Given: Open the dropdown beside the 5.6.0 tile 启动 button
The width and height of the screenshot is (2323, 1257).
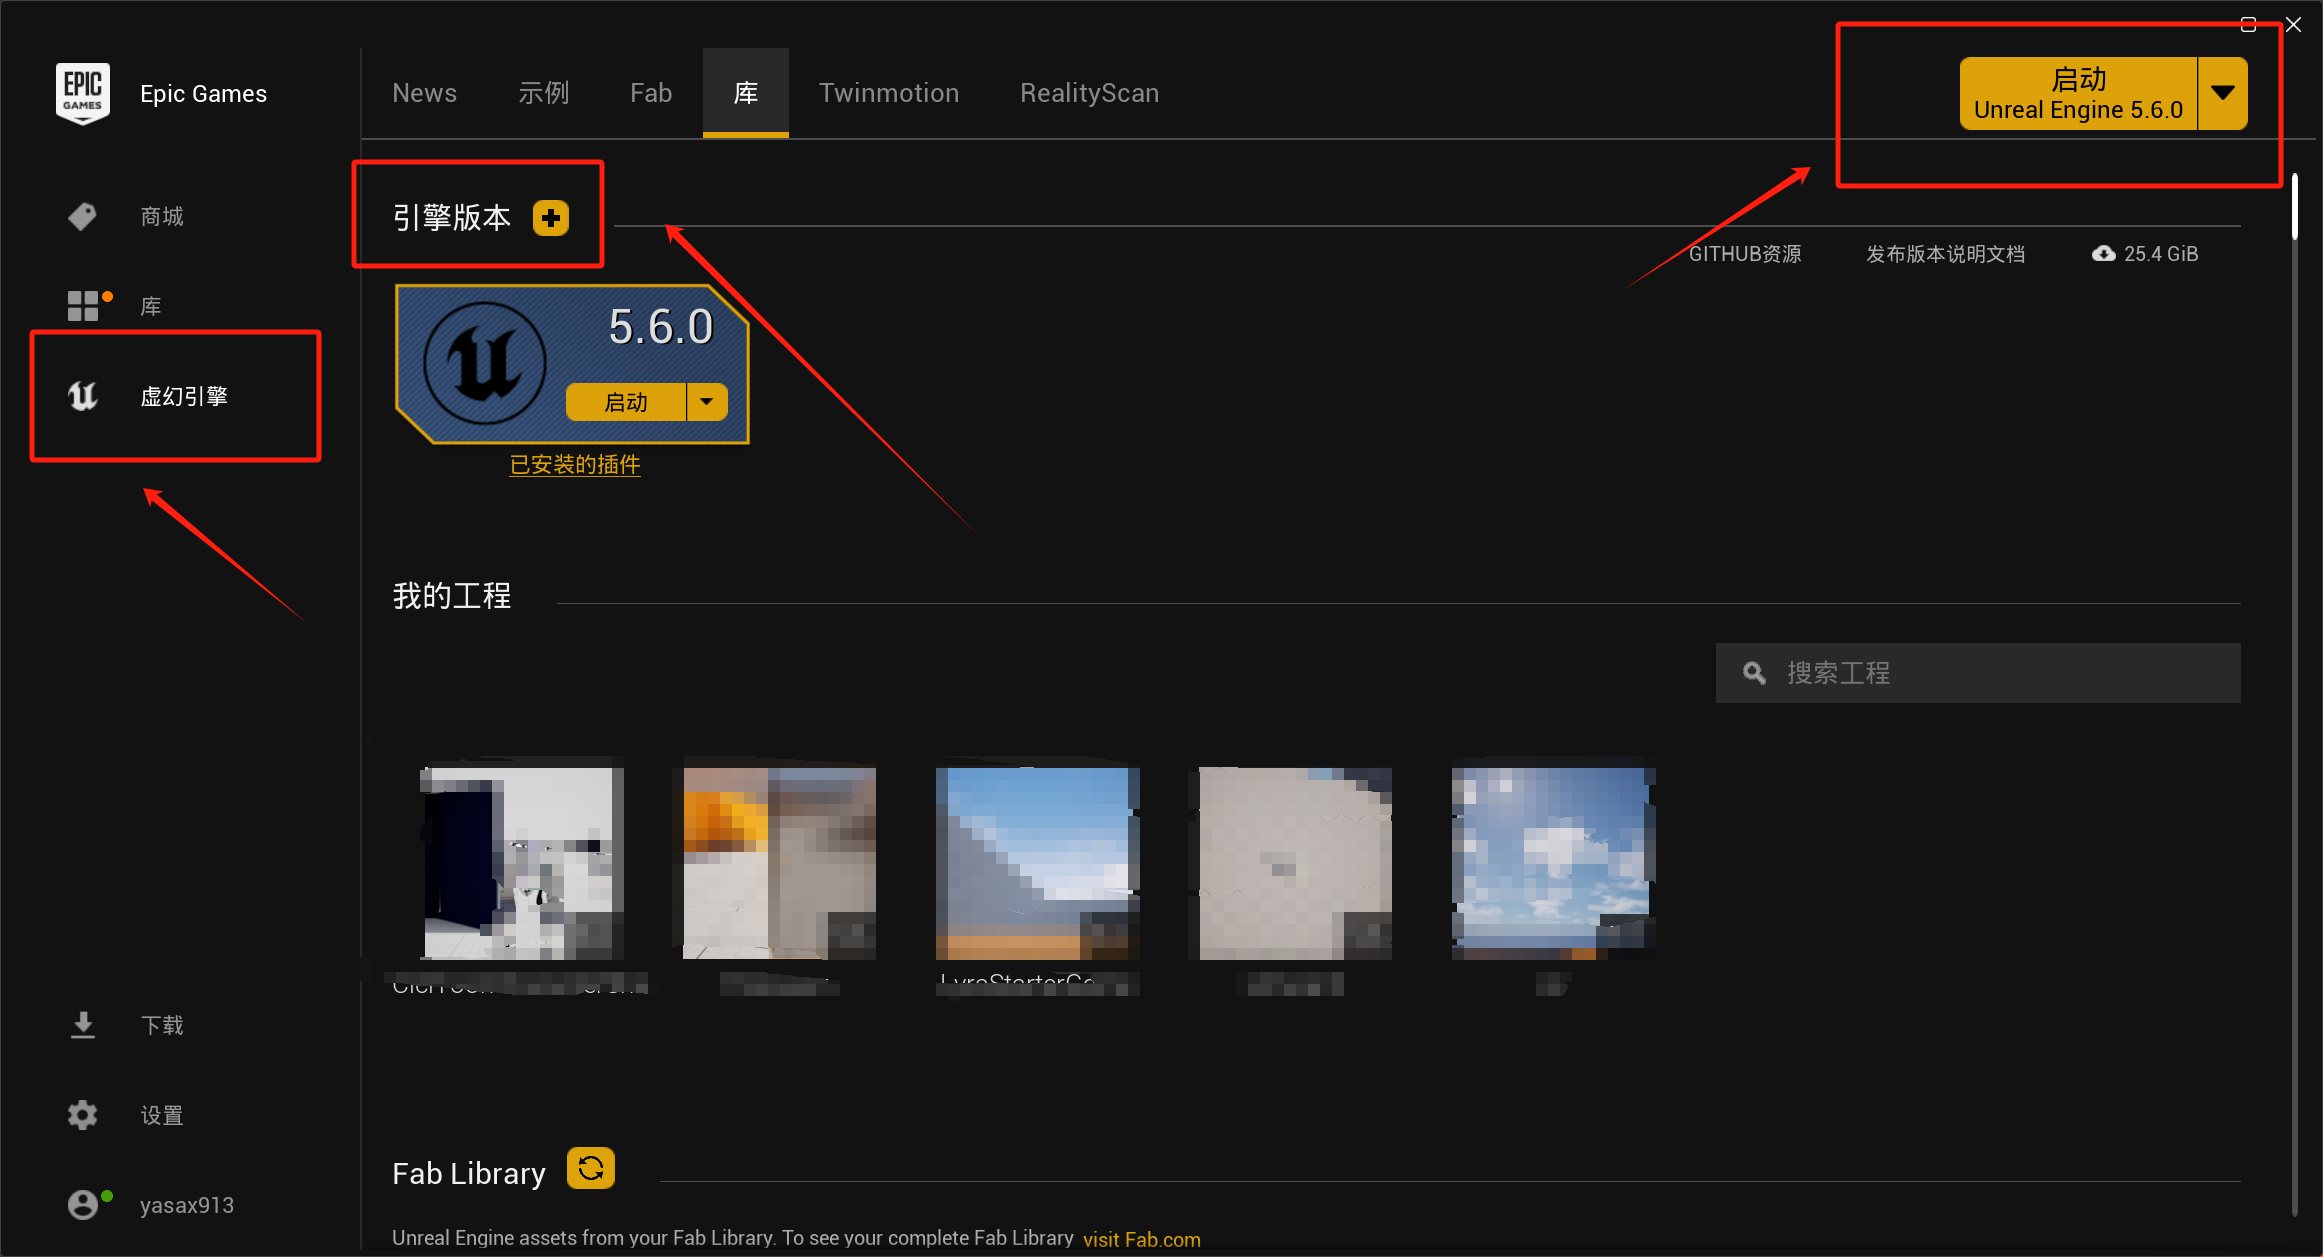Looking at the screenshot, I should (707, 401).
